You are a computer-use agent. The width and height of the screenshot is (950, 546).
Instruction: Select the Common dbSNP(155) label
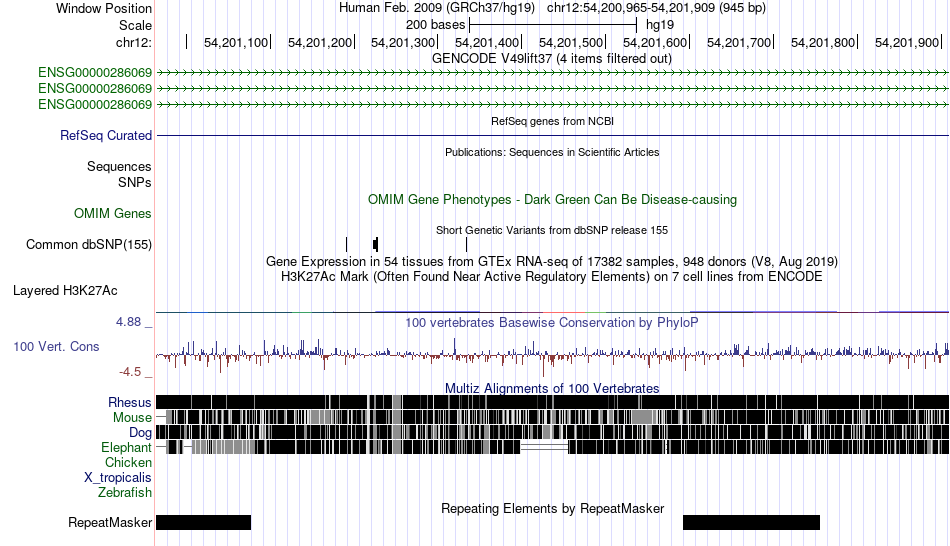[88, 244]
